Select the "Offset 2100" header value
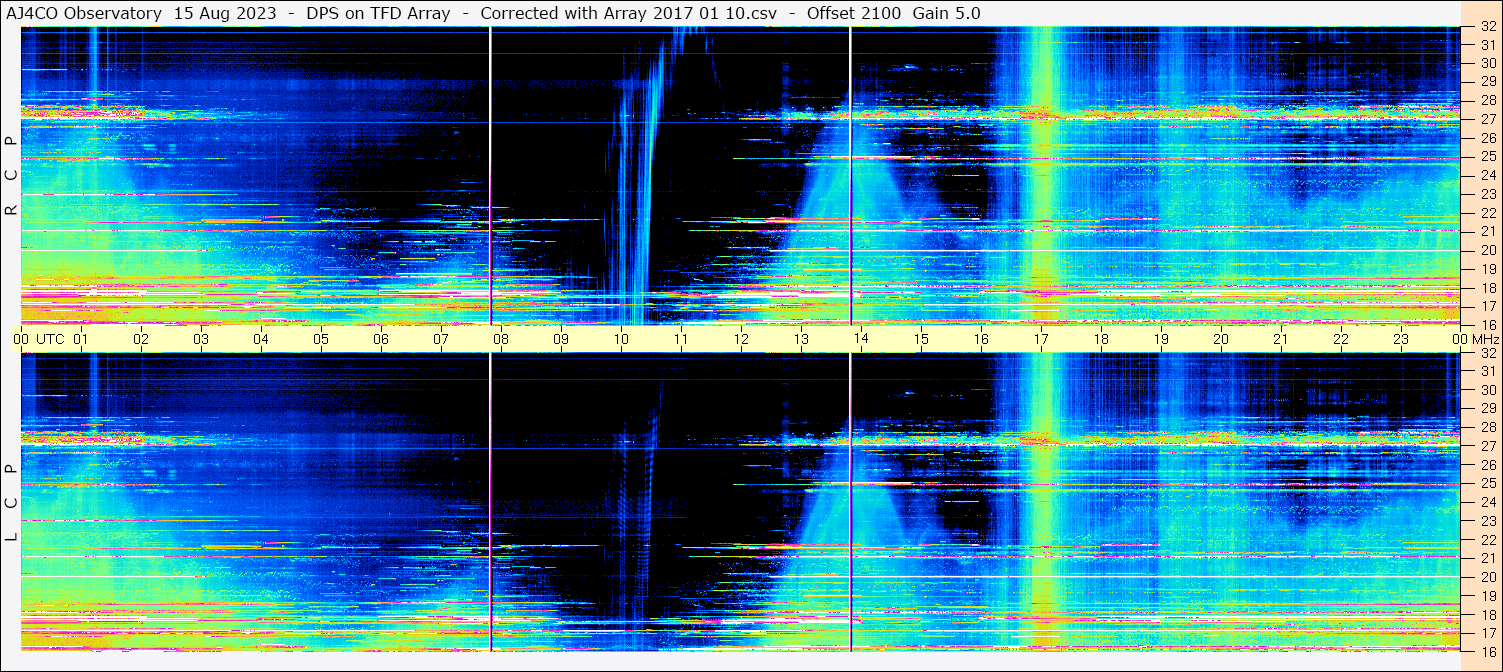This screenshot has height=672, width=1503. click(x=853, y=13)
